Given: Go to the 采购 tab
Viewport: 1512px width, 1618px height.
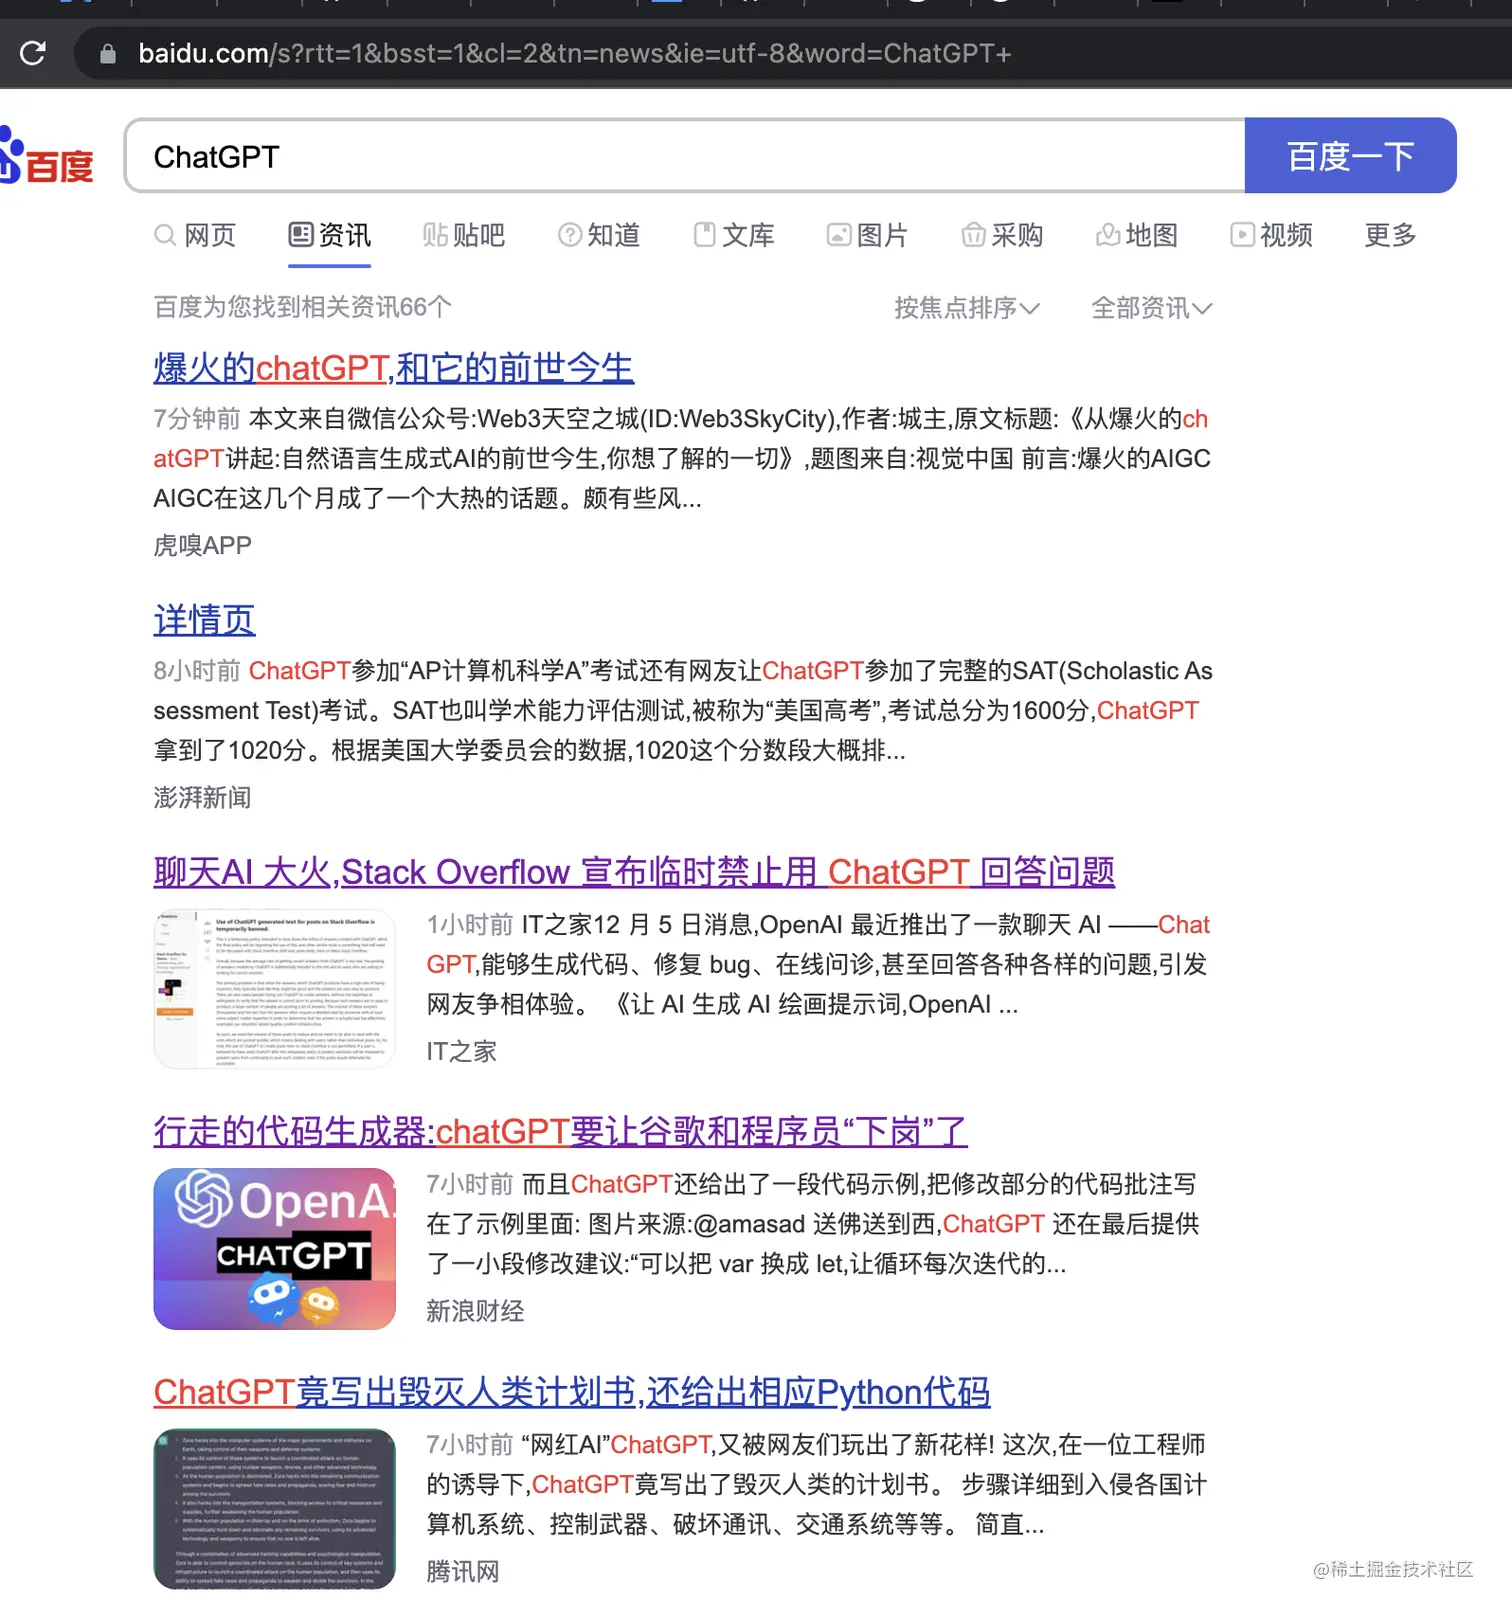Looking at the screenshot, I should click(x=1002, y=235).
